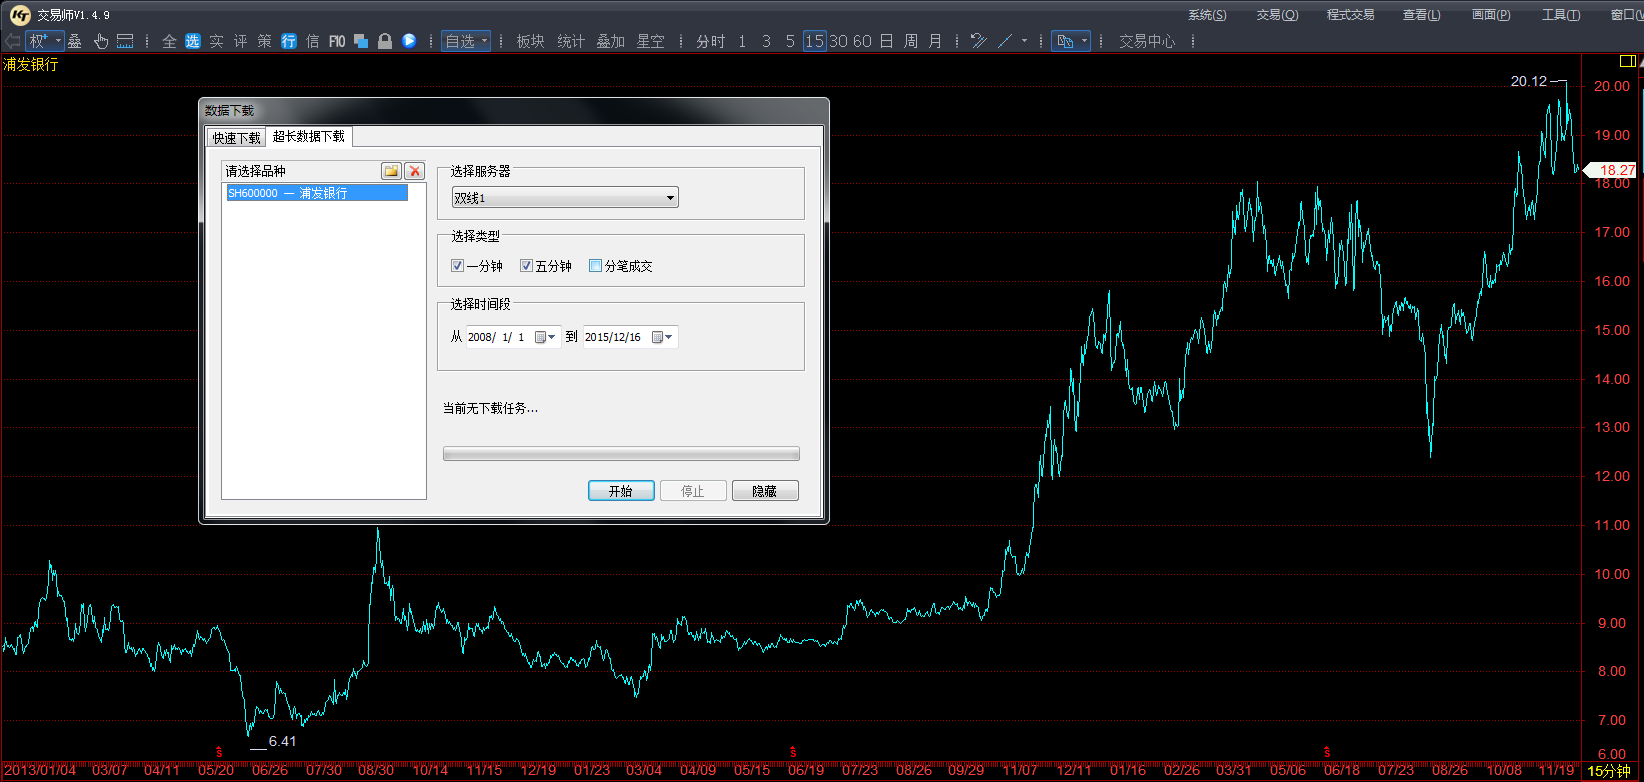Select the line drawing tool icon
This screenshot has width=1644, height=782.
(x=1006, y=41)
